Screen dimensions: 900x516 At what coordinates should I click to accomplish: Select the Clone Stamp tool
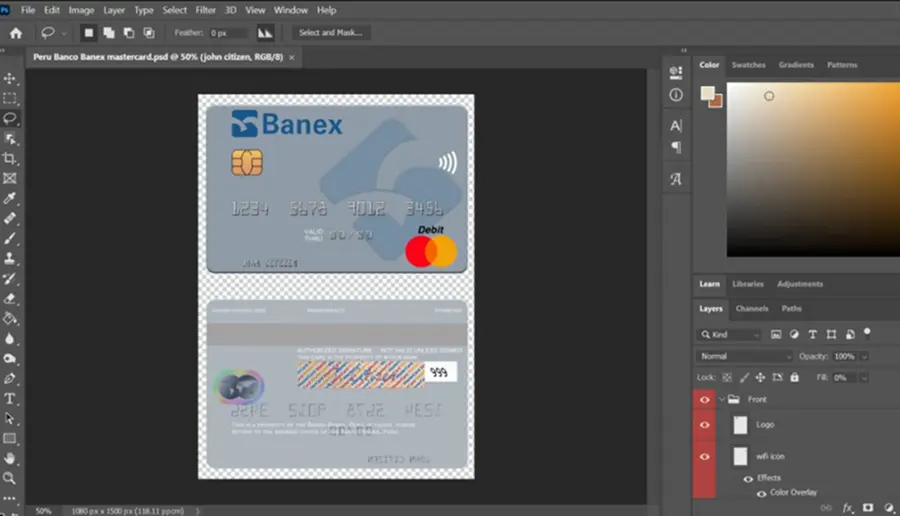(10, 258)
